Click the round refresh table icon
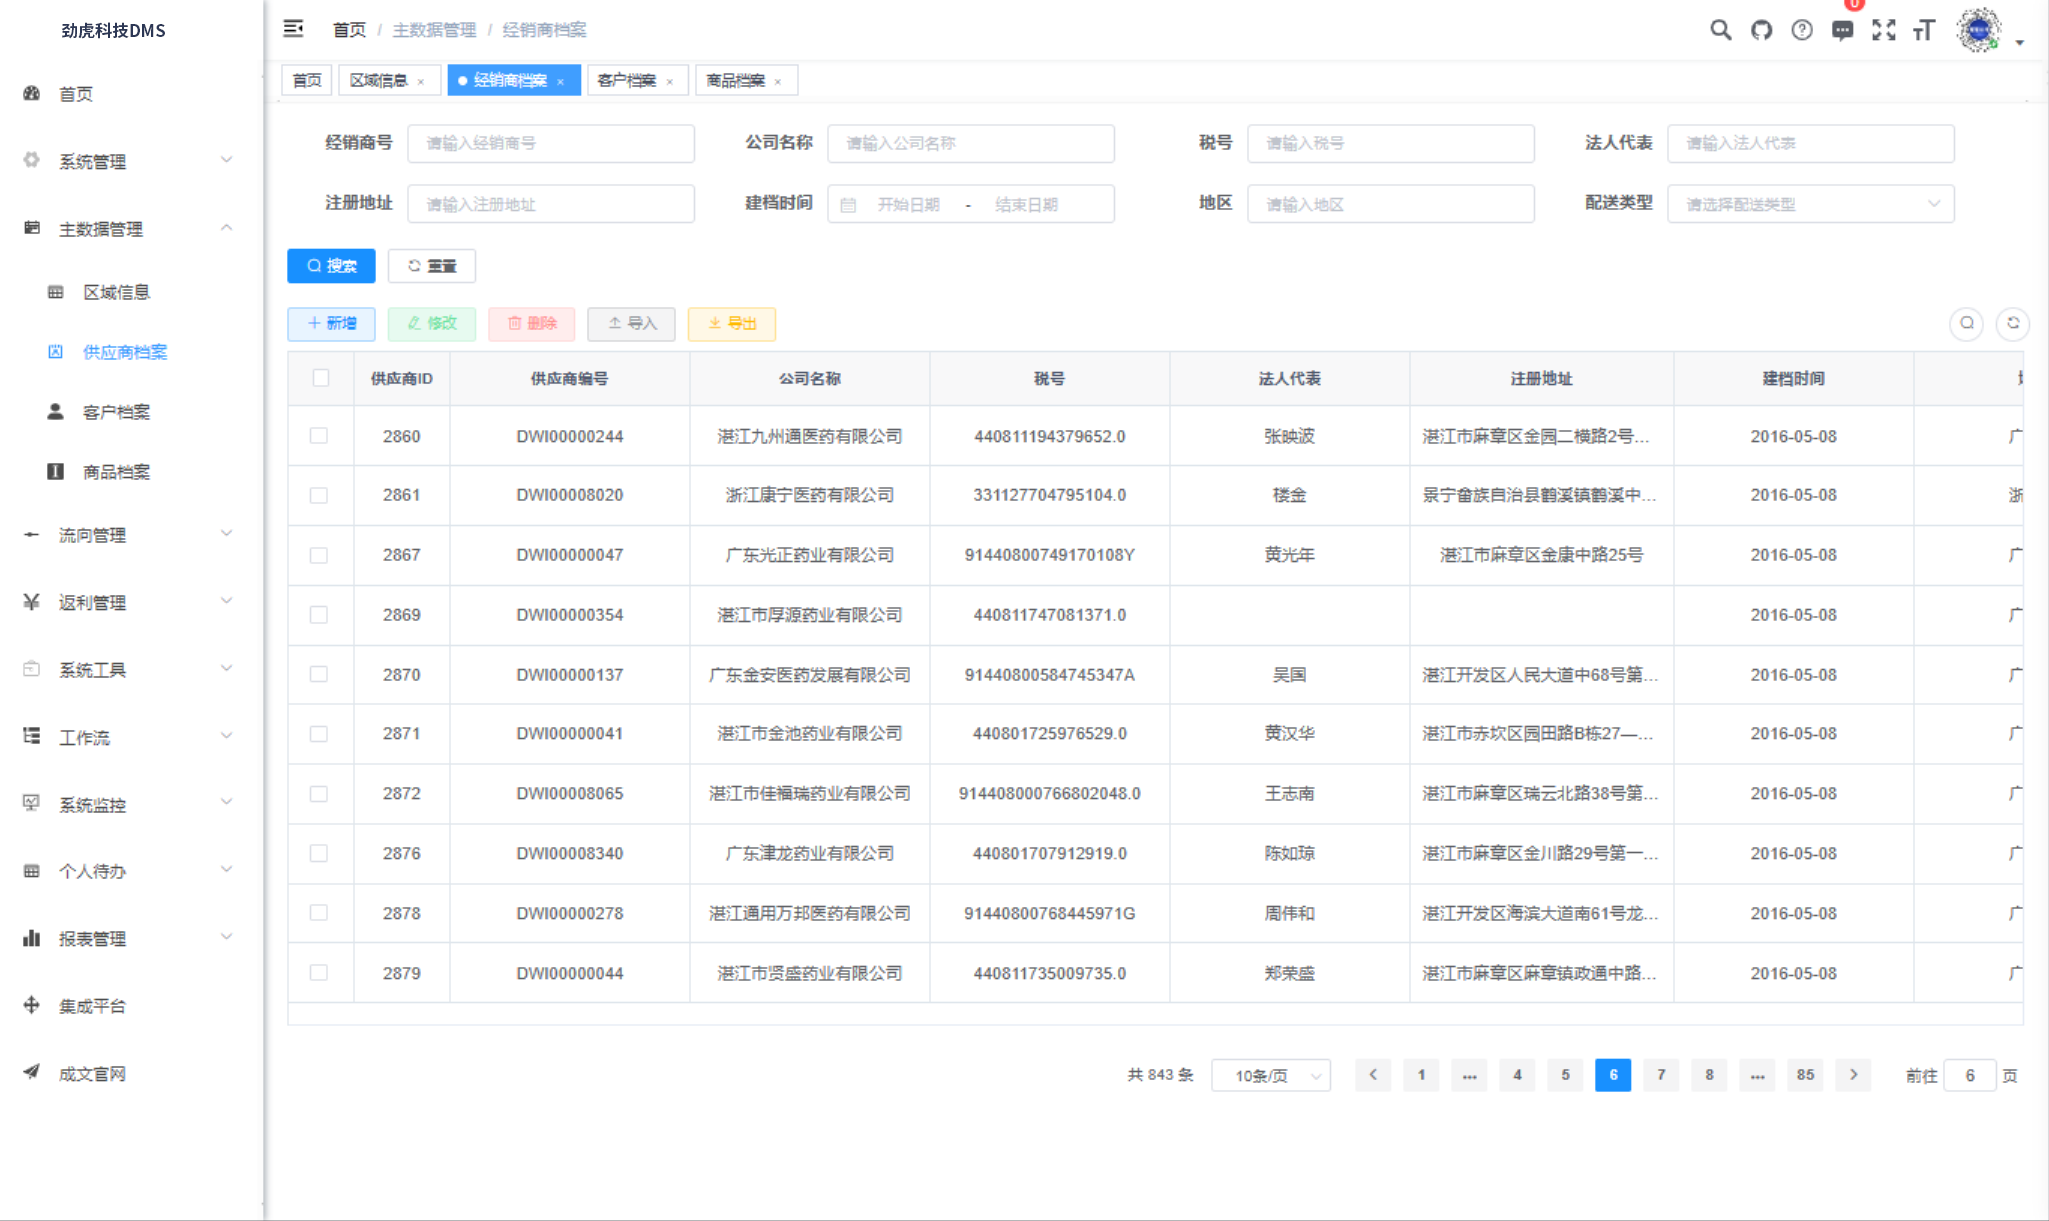Image resolution: width=2049 pixels, height=1221 pixels. tap(2012, 323)
